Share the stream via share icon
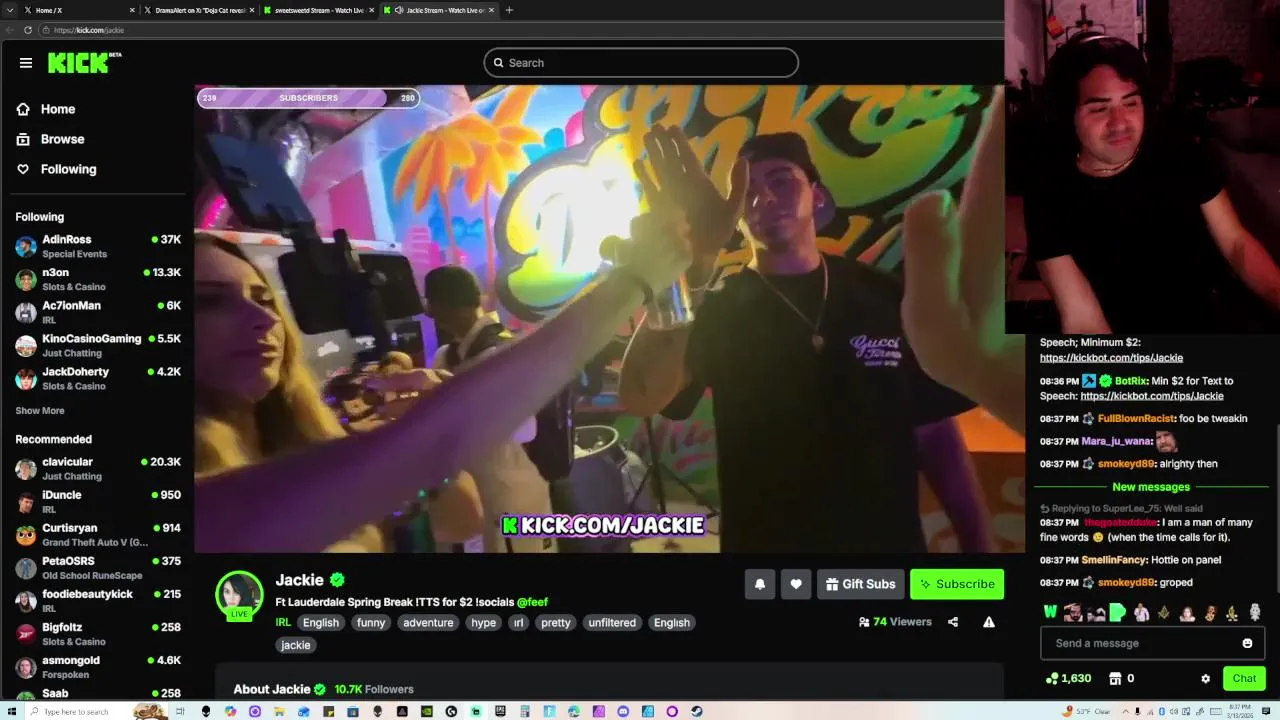Image resolution: width=1280 pixels, height=720 pixels. tap(953, 622)
